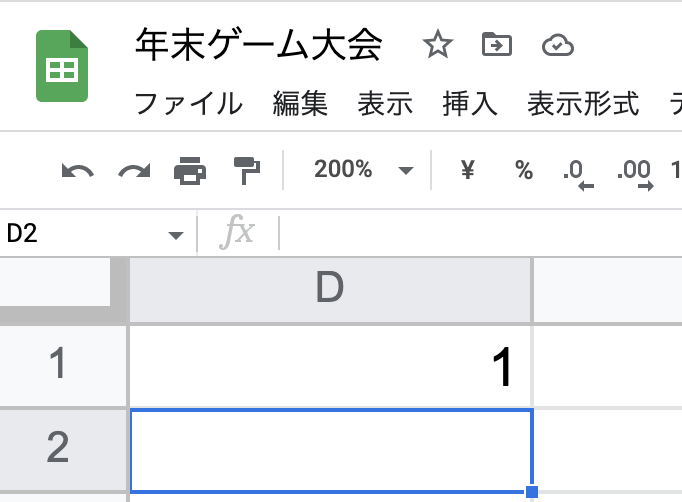The height and width of the screenshot is (502, 682).
Task: Click the move to folder icon
Action: pyautogui.click(x=497, y=44)
